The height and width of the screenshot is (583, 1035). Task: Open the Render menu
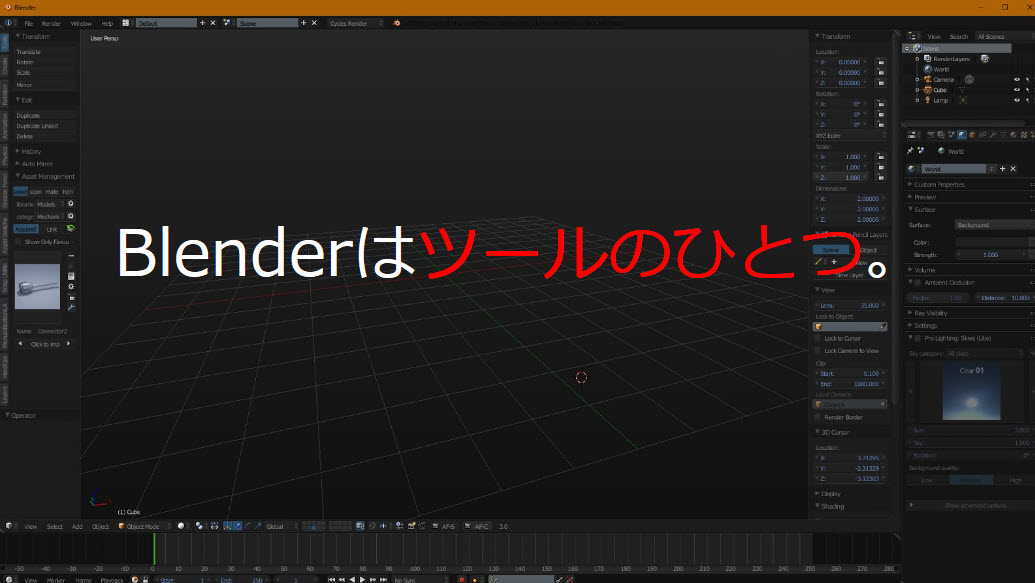[51, 23]
